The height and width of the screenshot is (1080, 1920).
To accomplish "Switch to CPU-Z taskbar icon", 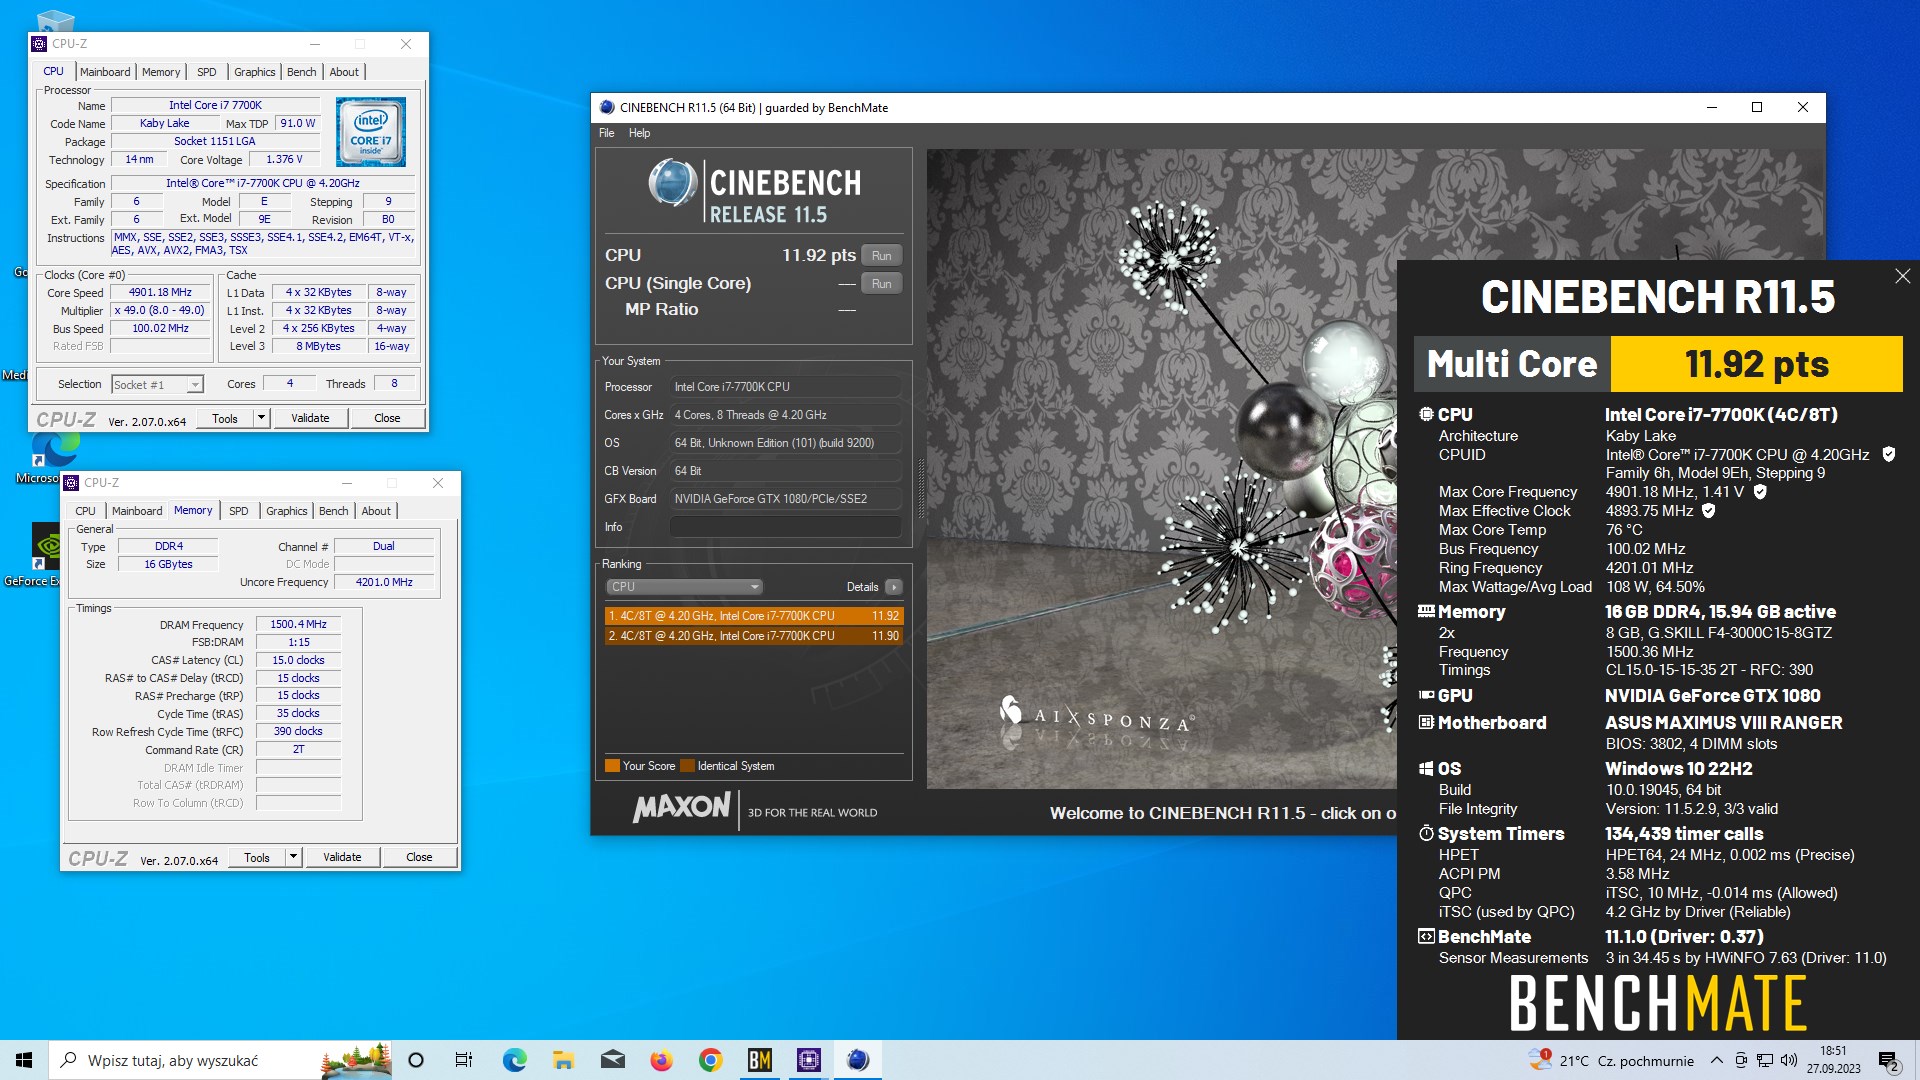I will [808, 1060].
